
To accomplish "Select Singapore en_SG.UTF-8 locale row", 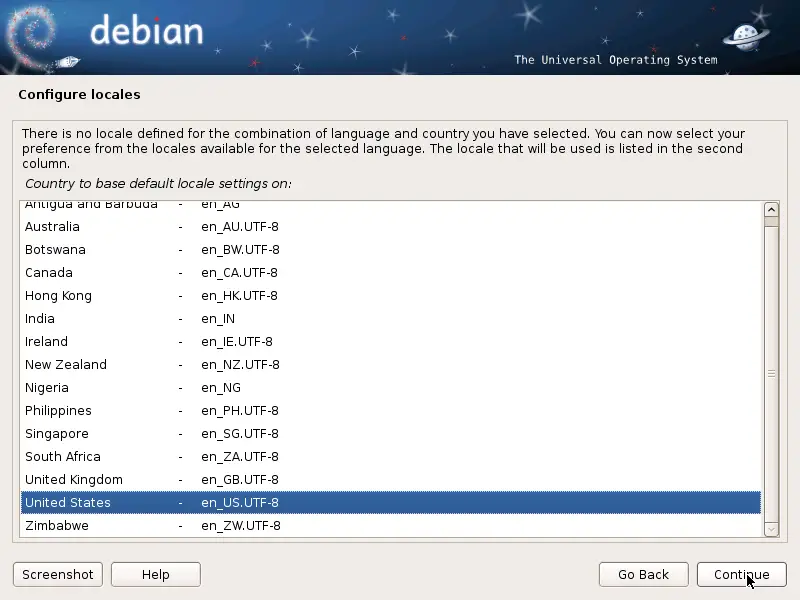I will pos(391,433).
